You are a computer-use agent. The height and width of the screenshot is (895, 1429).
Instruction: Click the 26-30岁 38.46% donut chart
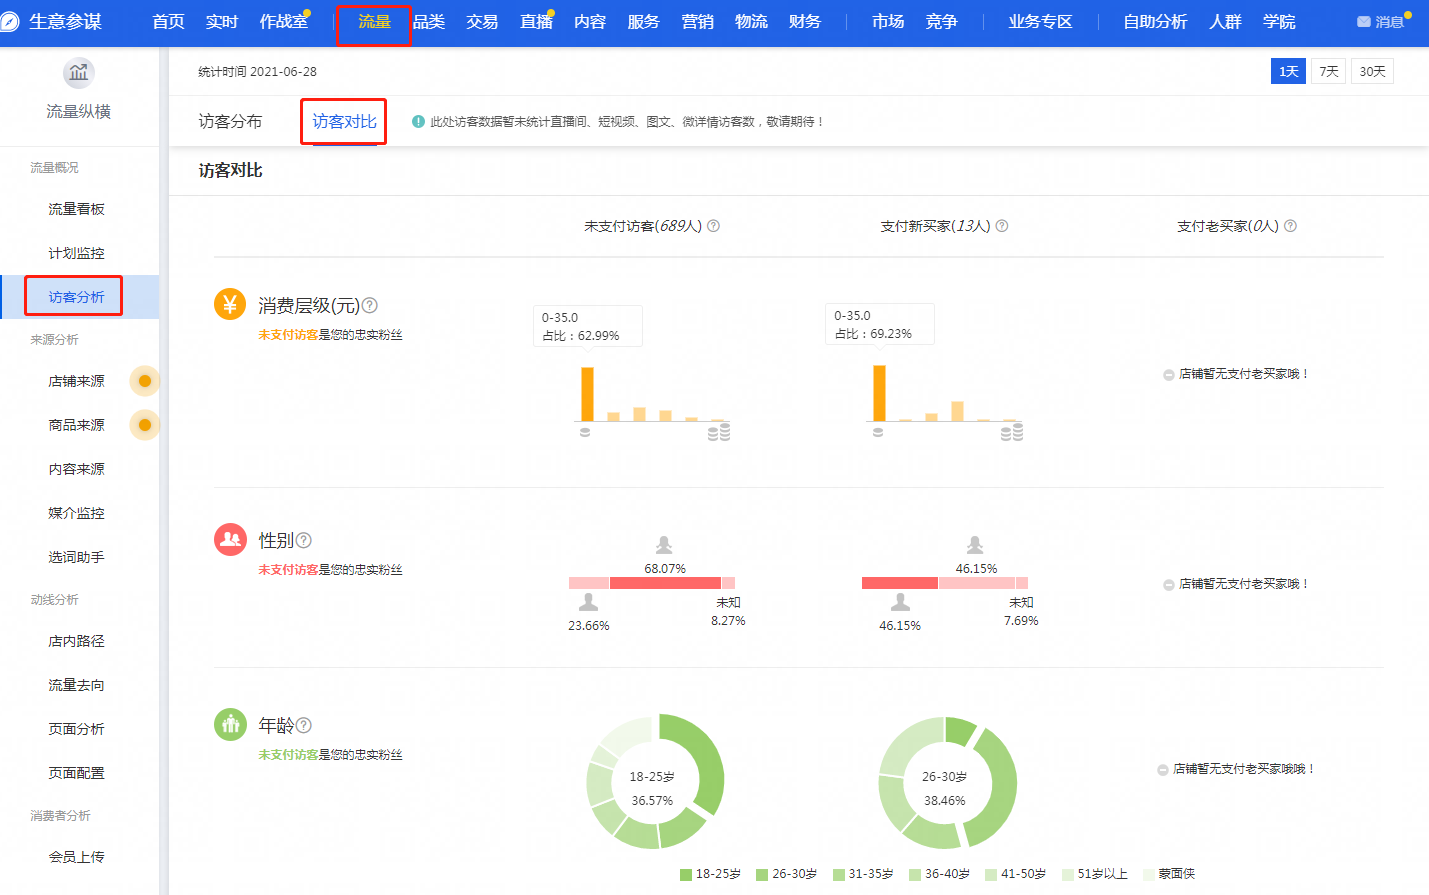[x=947, y=782]
